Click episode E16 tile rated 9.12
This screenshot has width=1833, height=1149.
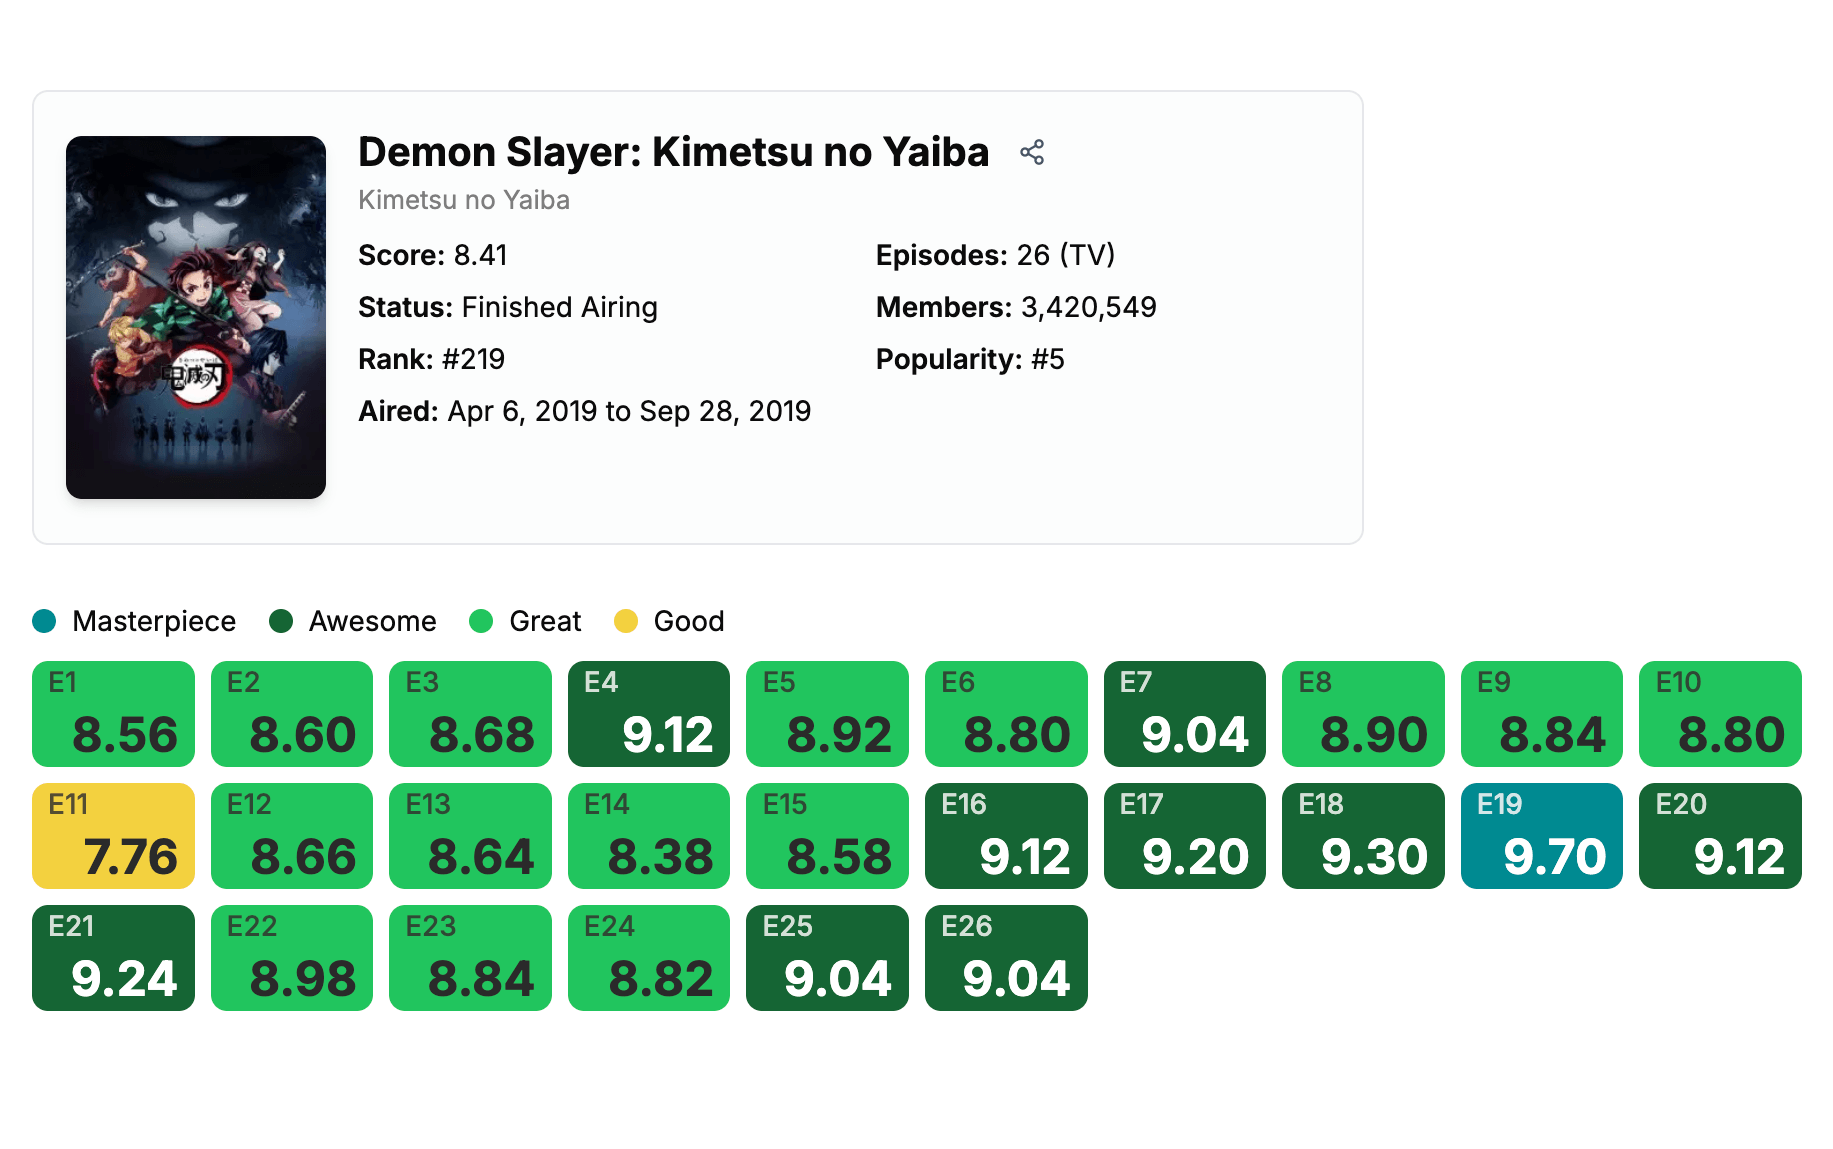pyautogui.click(x=1006, y=836)
